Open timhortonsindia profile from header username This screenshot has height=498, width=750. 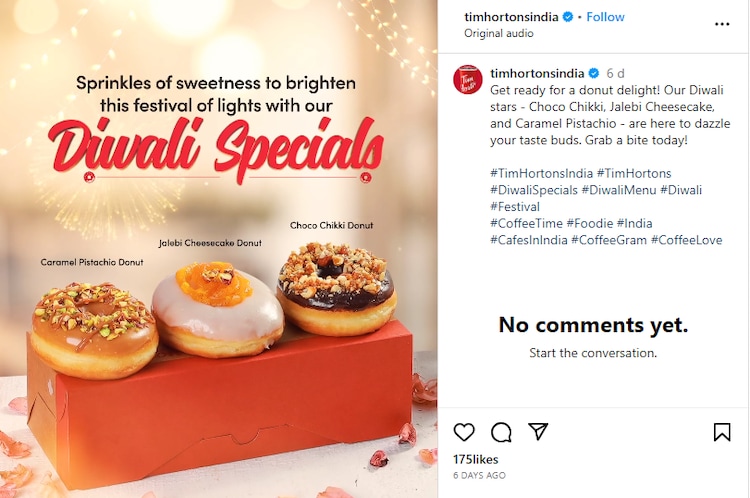coord(511,17)
